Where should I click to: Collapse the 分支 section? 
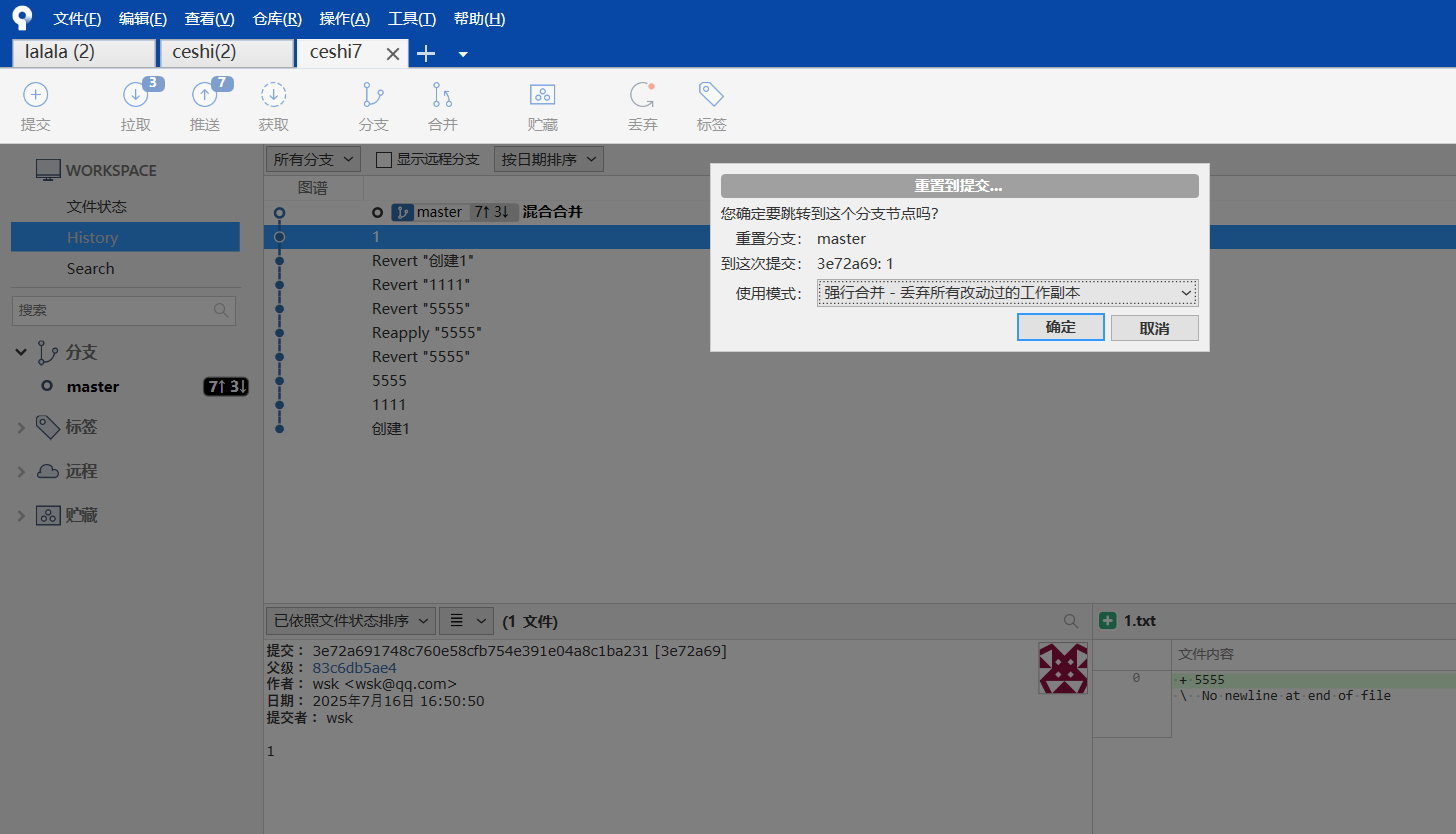click(x=21, y=353)
